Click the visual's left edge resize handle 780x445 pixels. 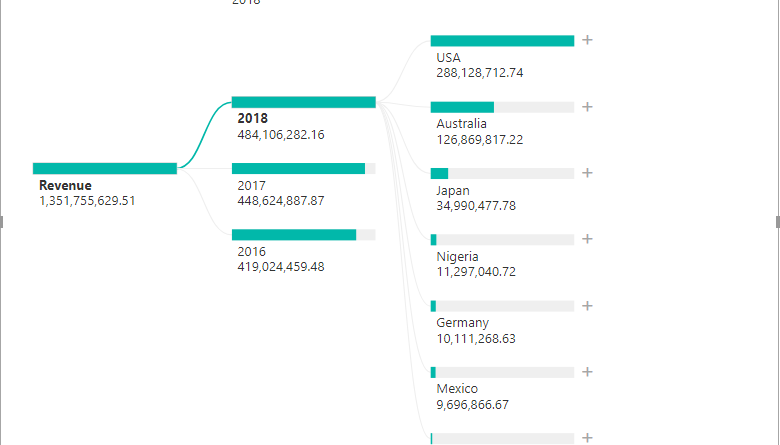(2, 221)
